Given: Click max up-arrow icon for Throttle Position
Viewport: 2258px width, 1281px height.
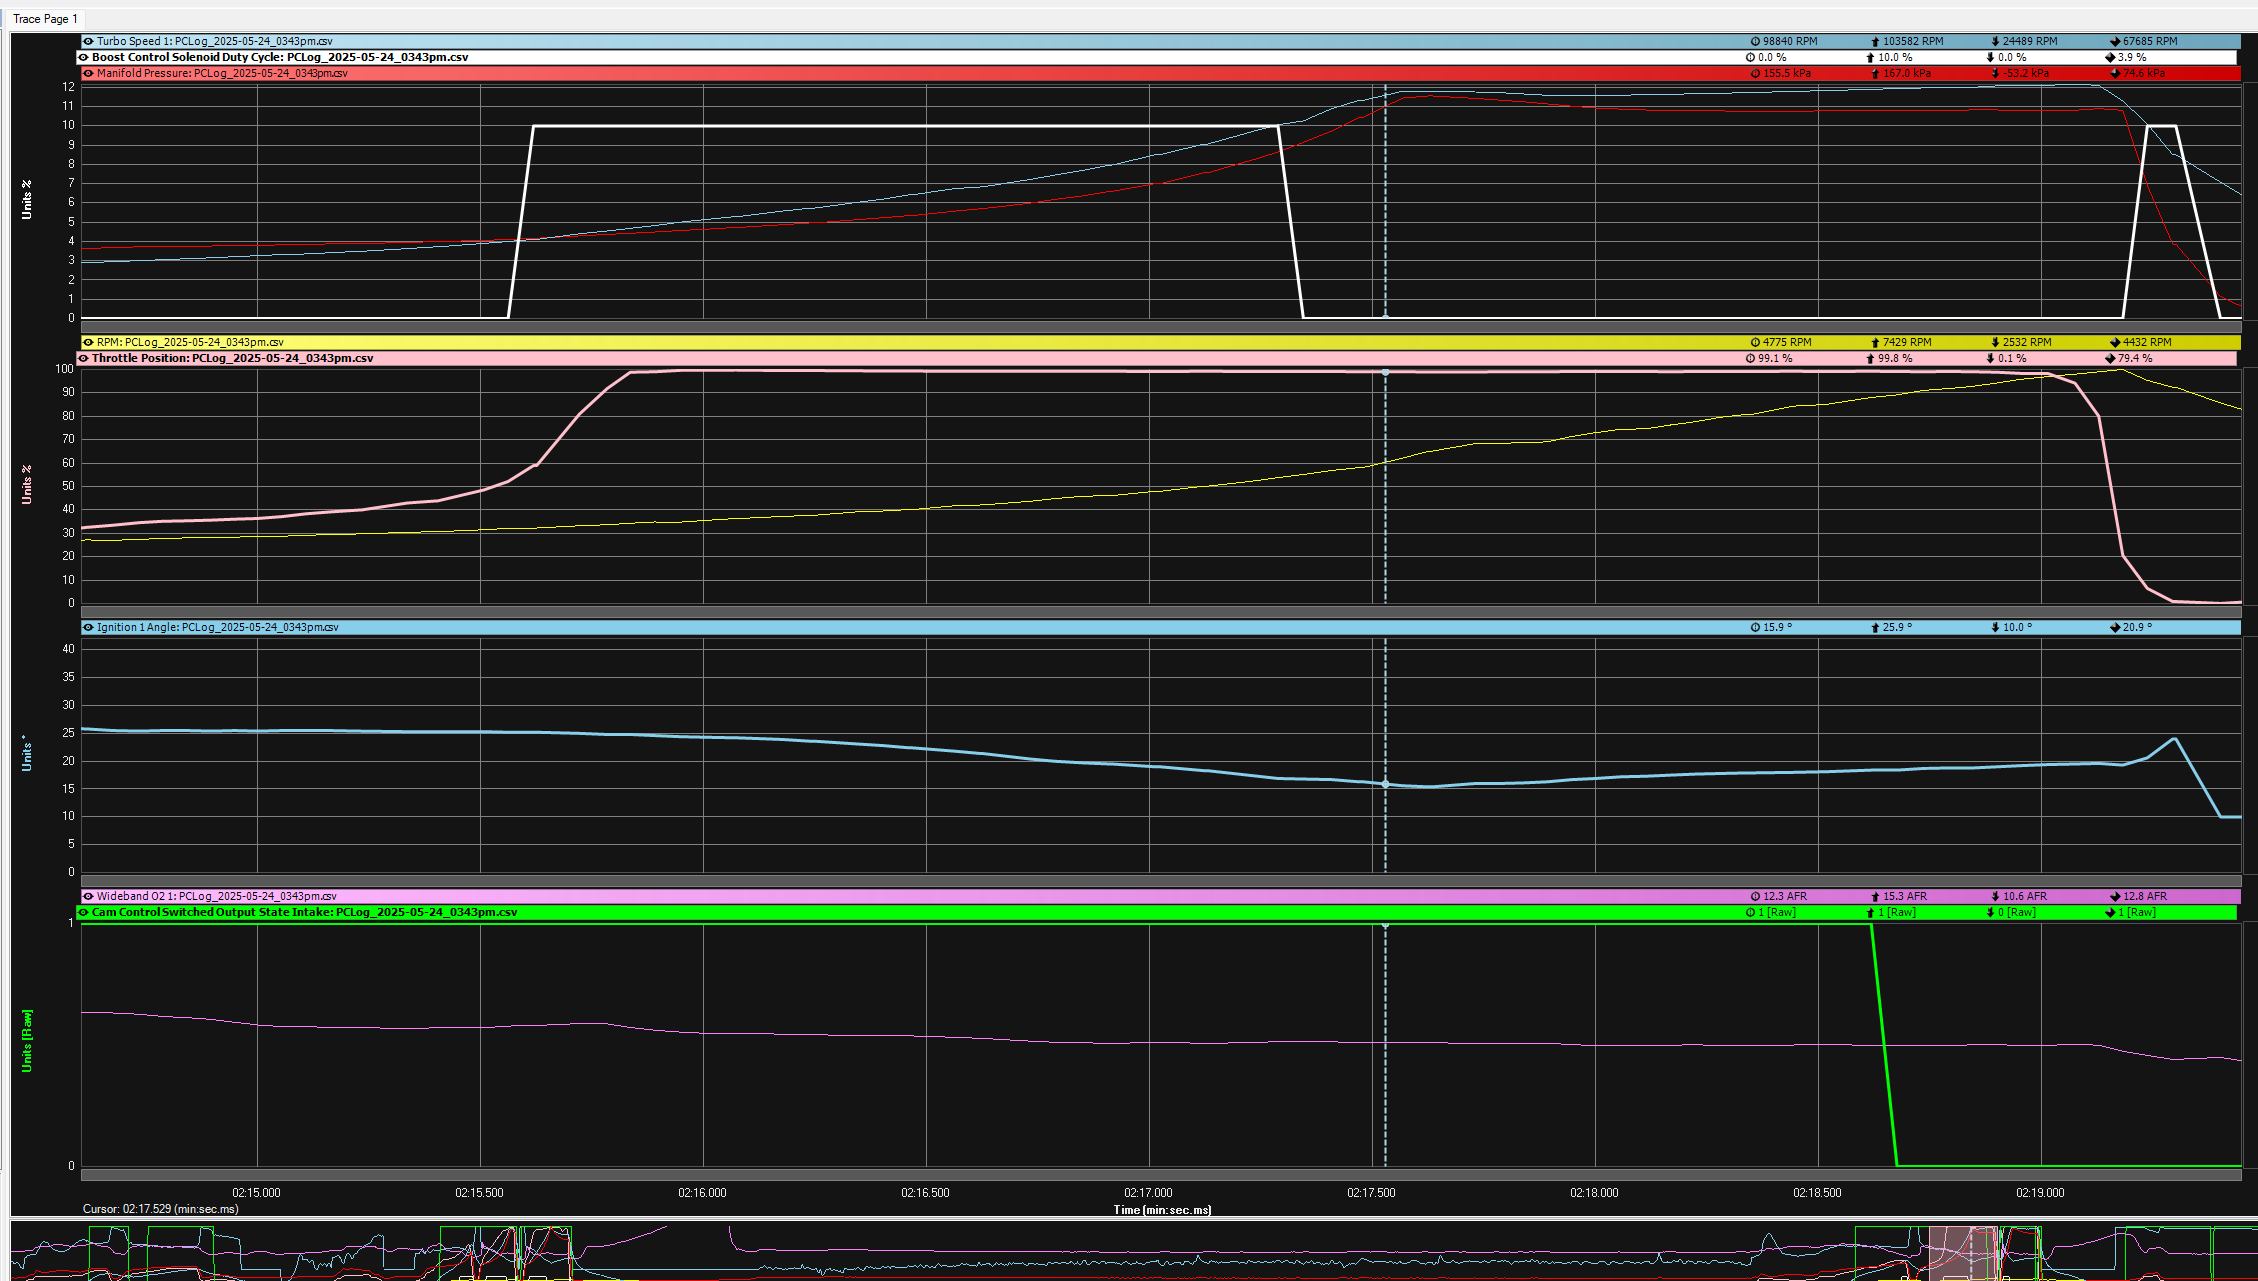Looking at the screenshot, I should click(1870, 358).
